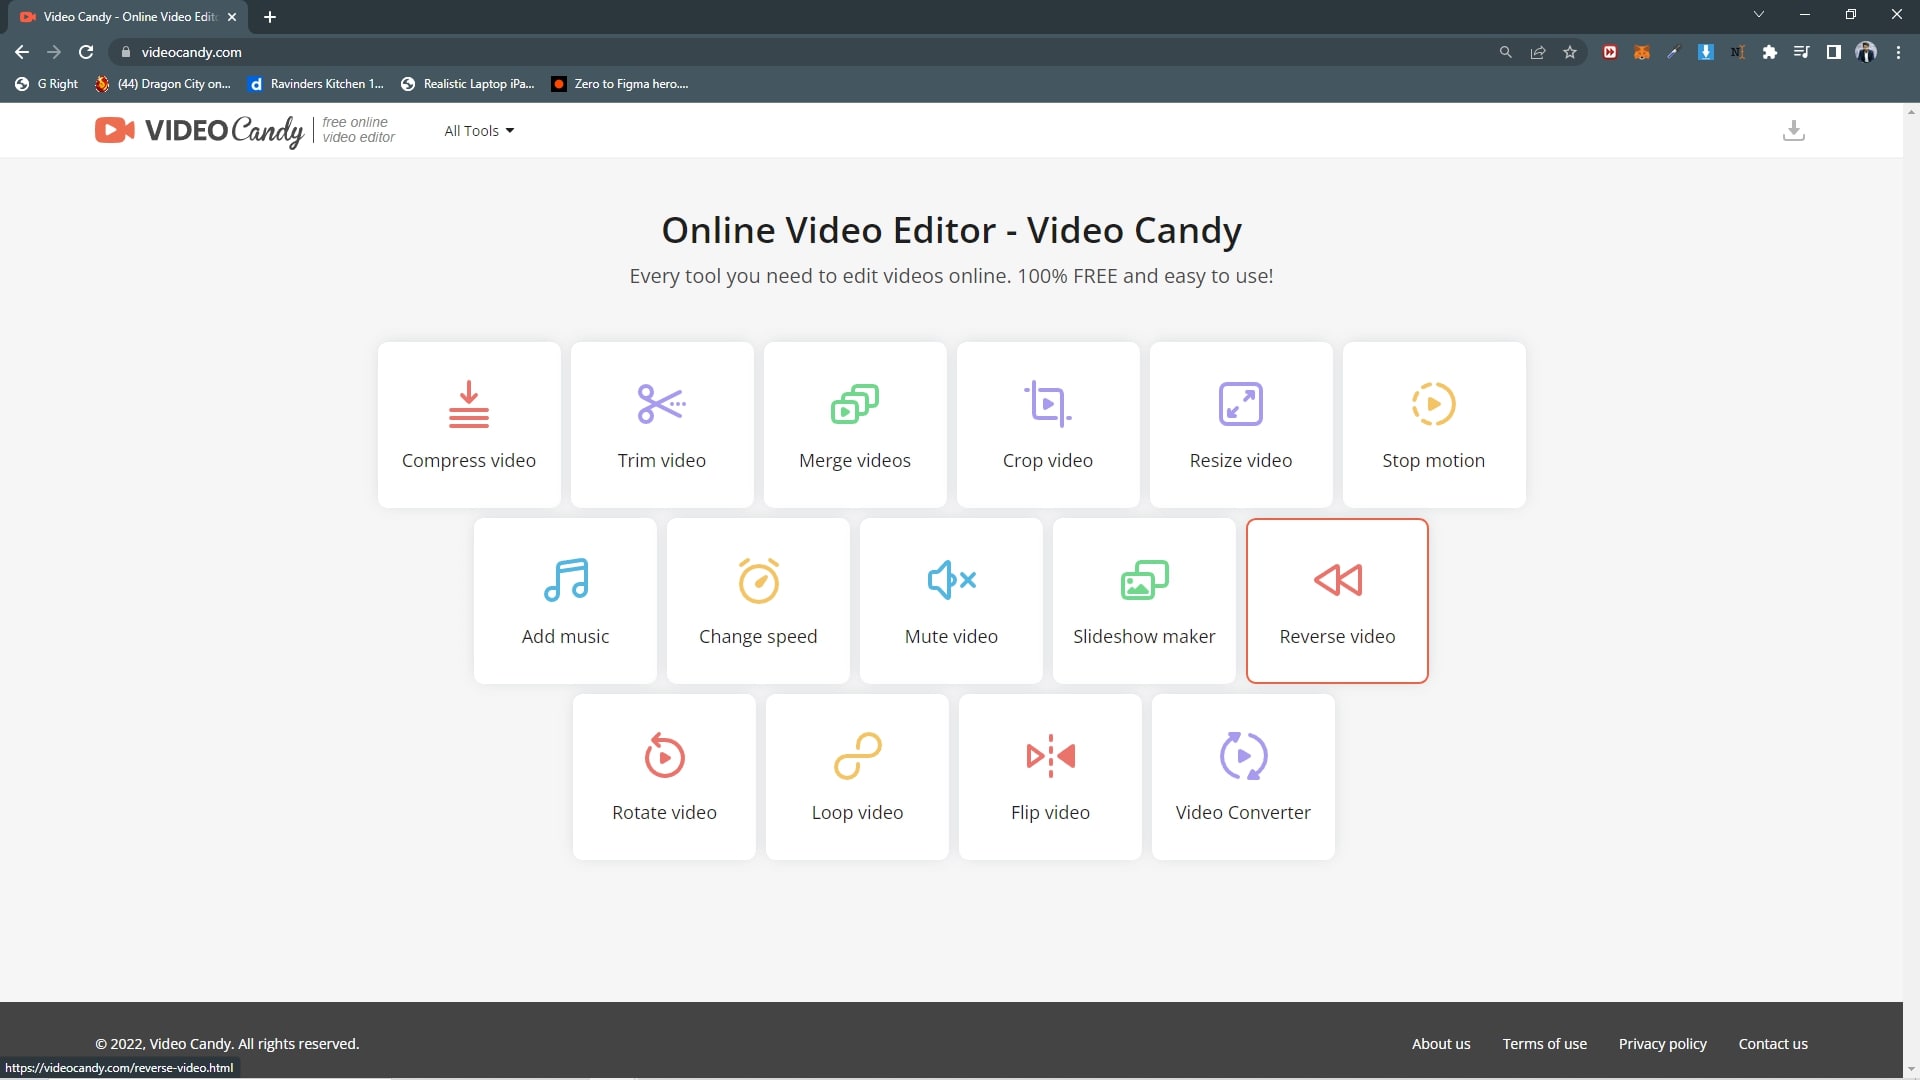Launch the Stop motion tool
This screenshot has width=1920, height=1080.
pos(1433,425)
